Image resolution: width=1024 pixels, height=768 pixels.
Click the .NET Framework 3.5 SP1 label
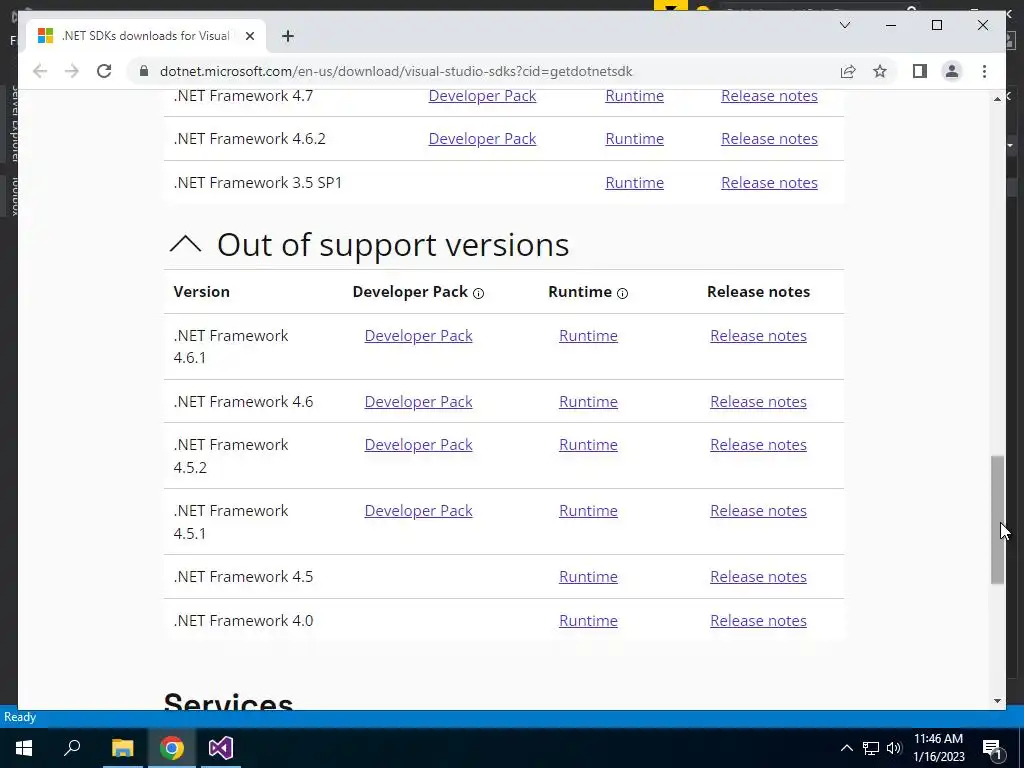click(257, 182)
